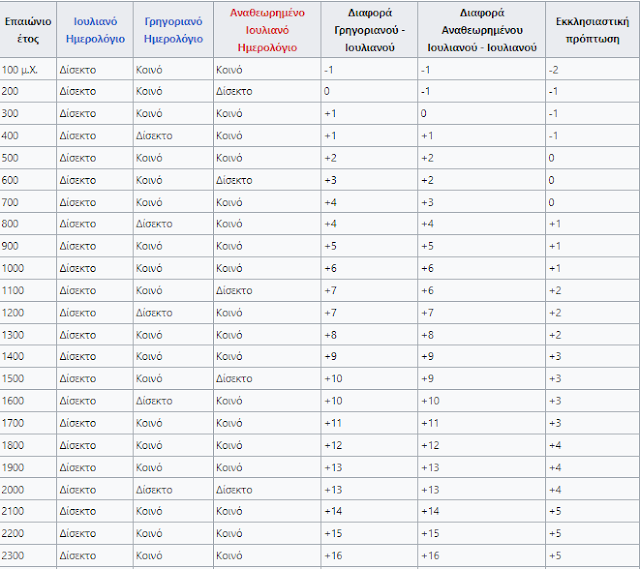Viewport: 640px width, 569px height.
Task: Select the year 2000 row cell
Action: (13, 489)
